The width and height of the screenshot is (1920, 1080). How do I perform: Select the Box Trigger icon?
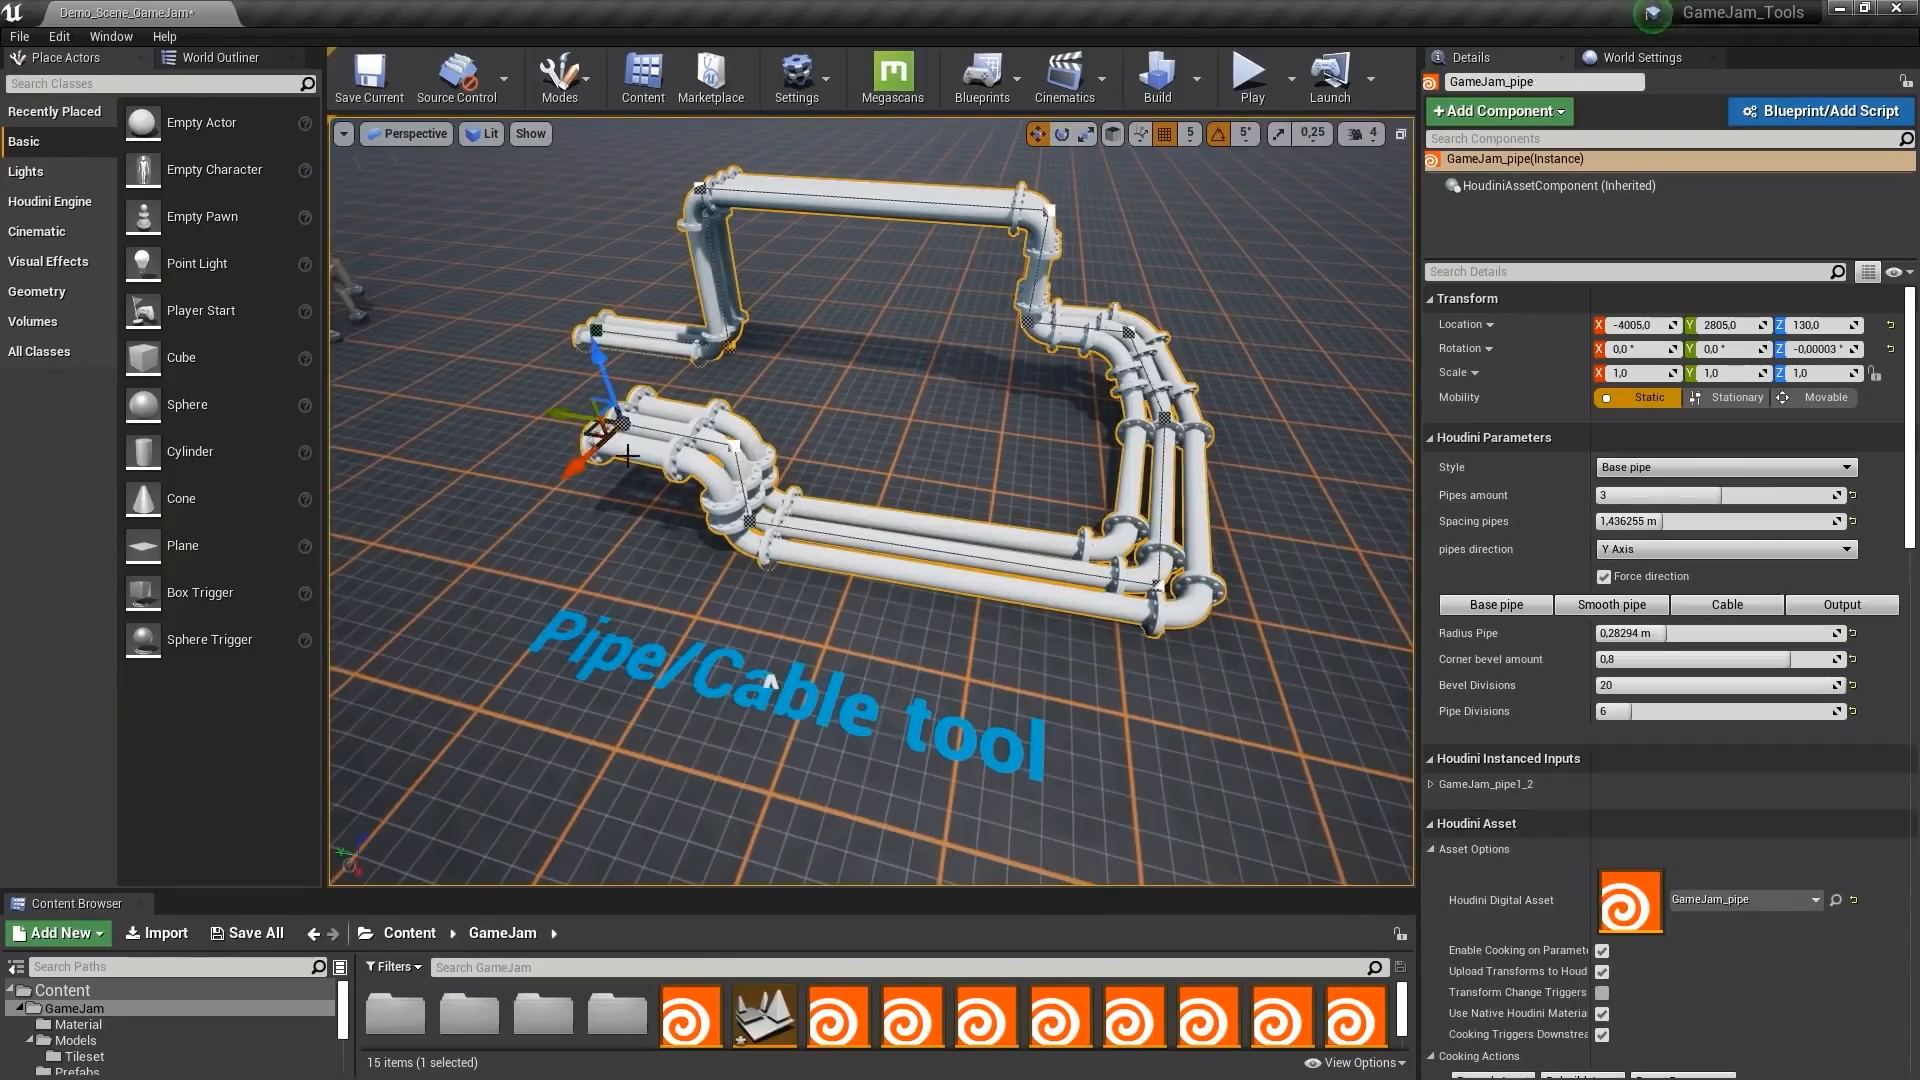[143, 593]
